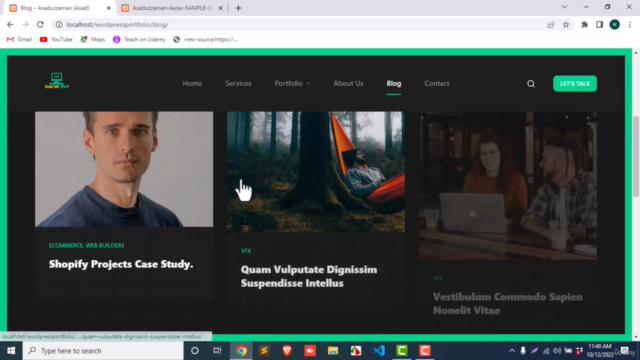This screenshot has height=360, width=640.
Task: Open File Explorer from the taskbar
Action: click(333, 351)
